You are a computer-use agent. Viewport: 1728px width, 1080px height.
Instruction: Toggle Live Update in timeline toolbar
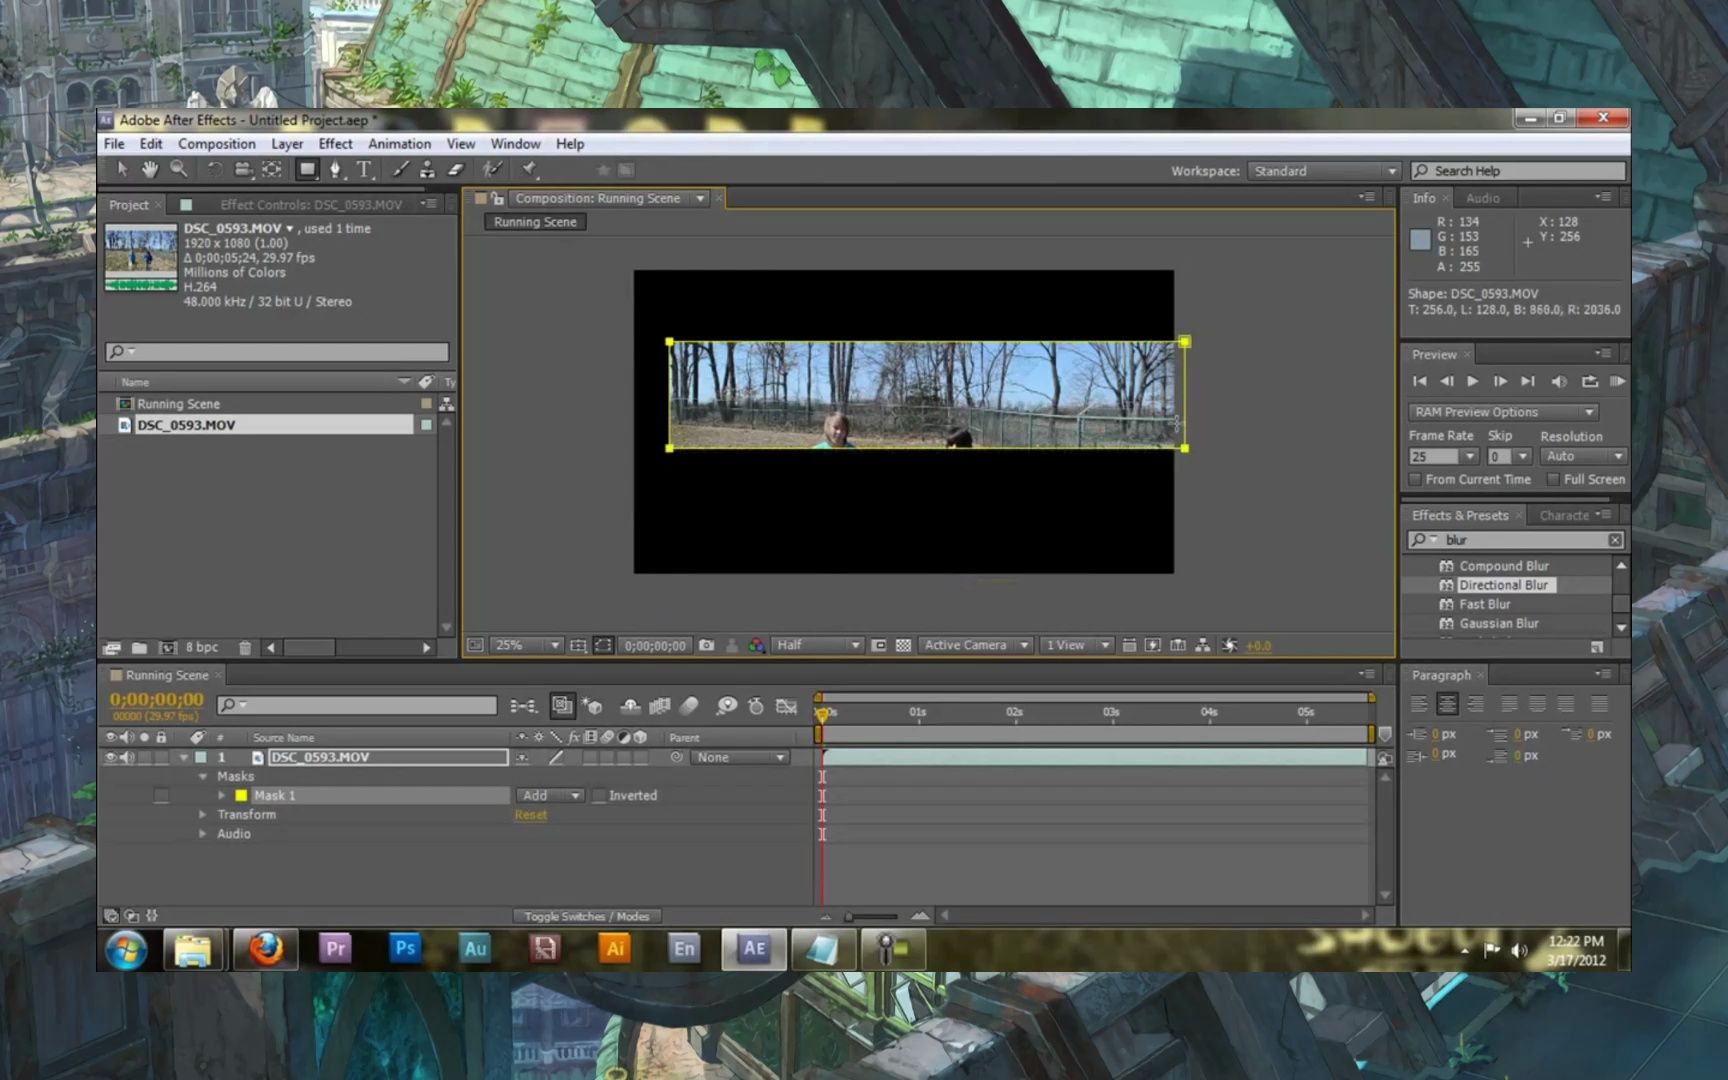[562, 706]
